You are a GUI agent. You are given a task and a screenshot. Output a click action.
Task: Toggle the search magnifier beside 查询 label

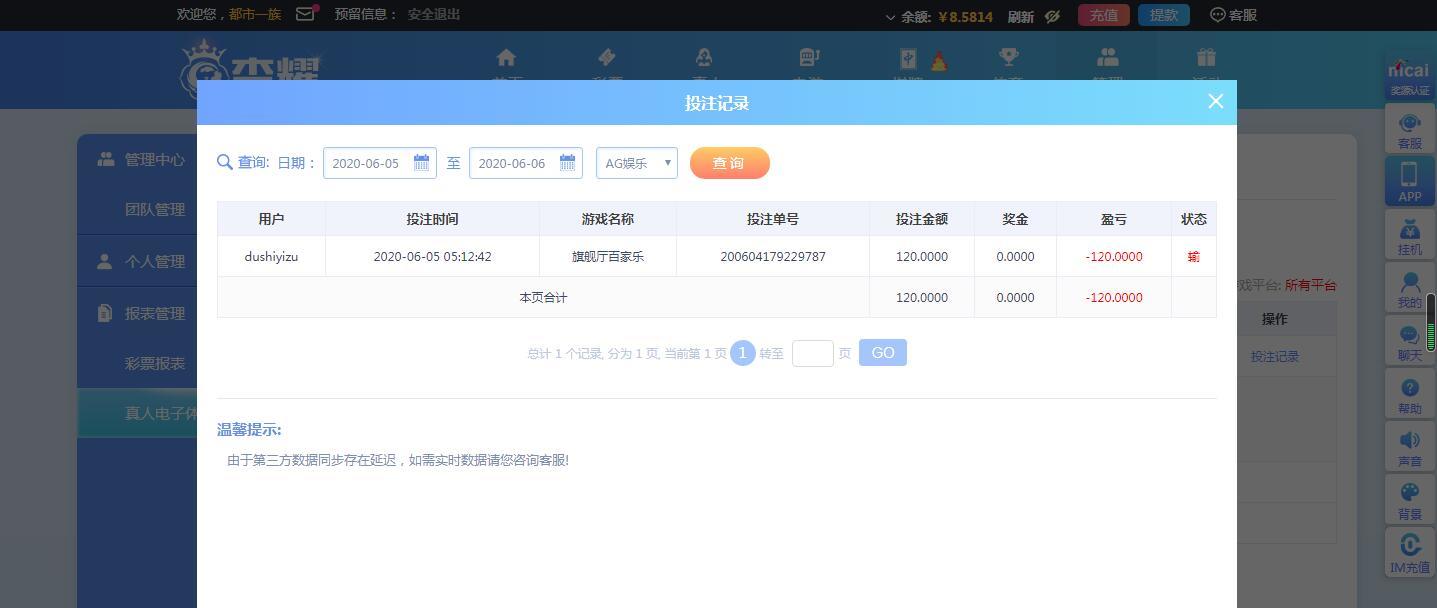pos(224,162)
